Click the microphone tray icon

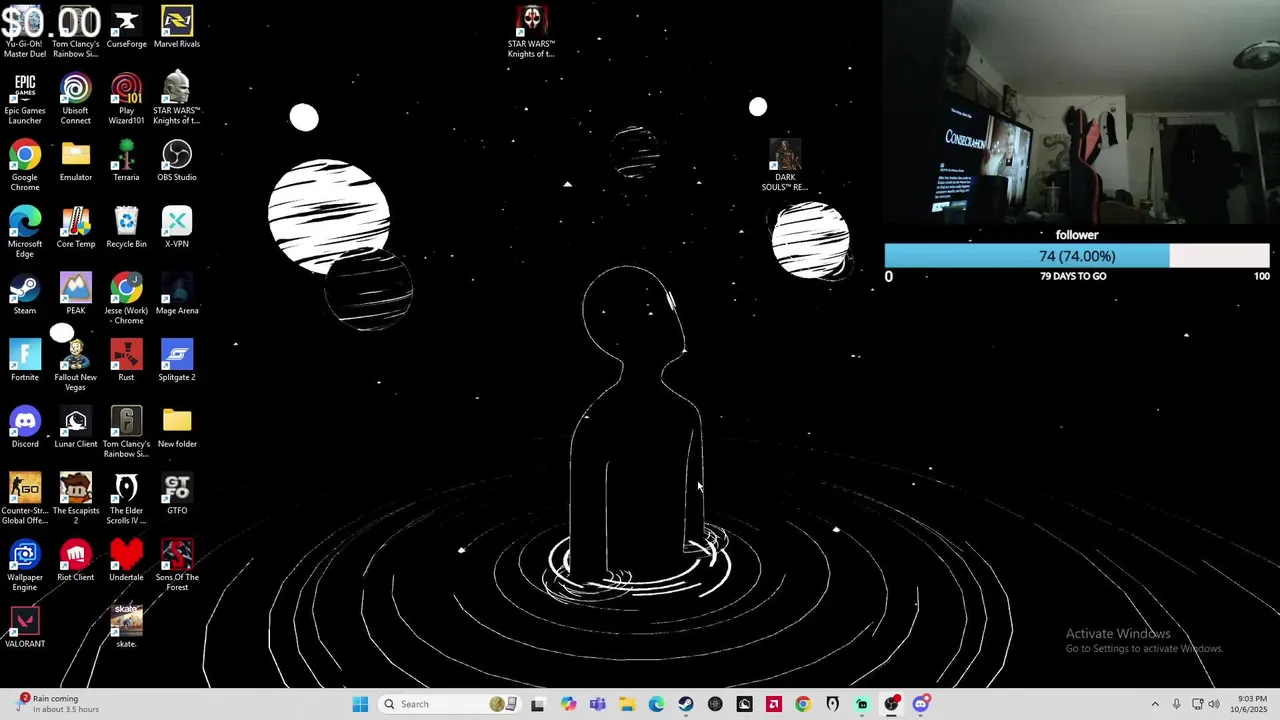[x=1176, y=704]
